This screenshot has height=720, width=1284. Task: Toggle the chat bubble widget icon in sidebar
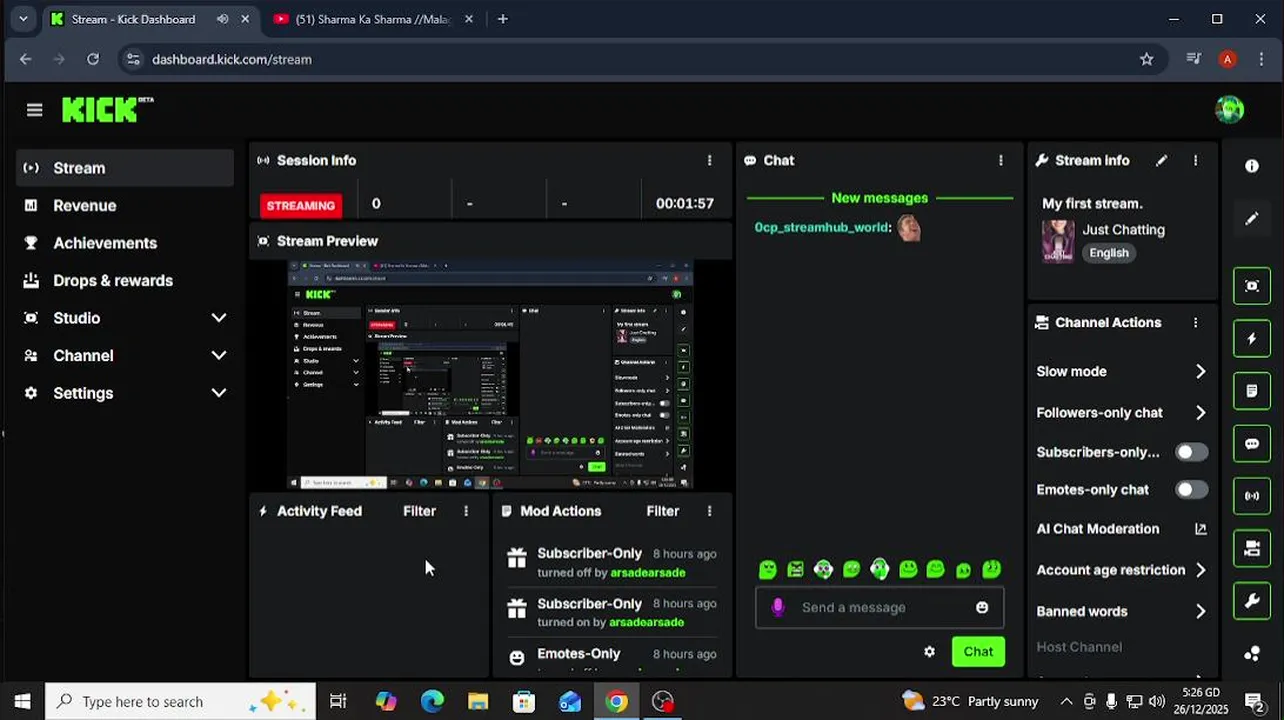click(1252, 444)
